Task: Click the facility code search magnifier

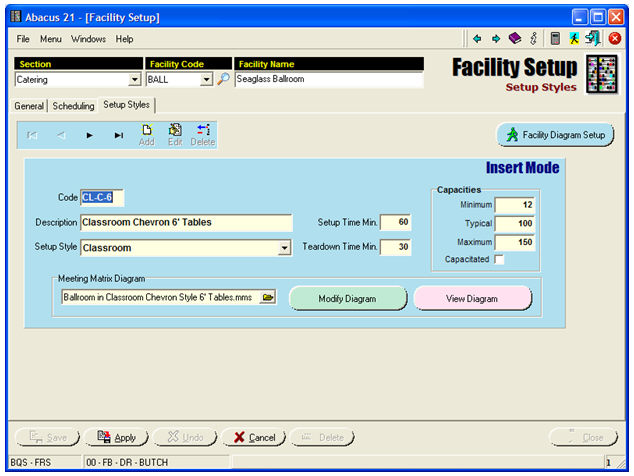Action: (223, 79)
